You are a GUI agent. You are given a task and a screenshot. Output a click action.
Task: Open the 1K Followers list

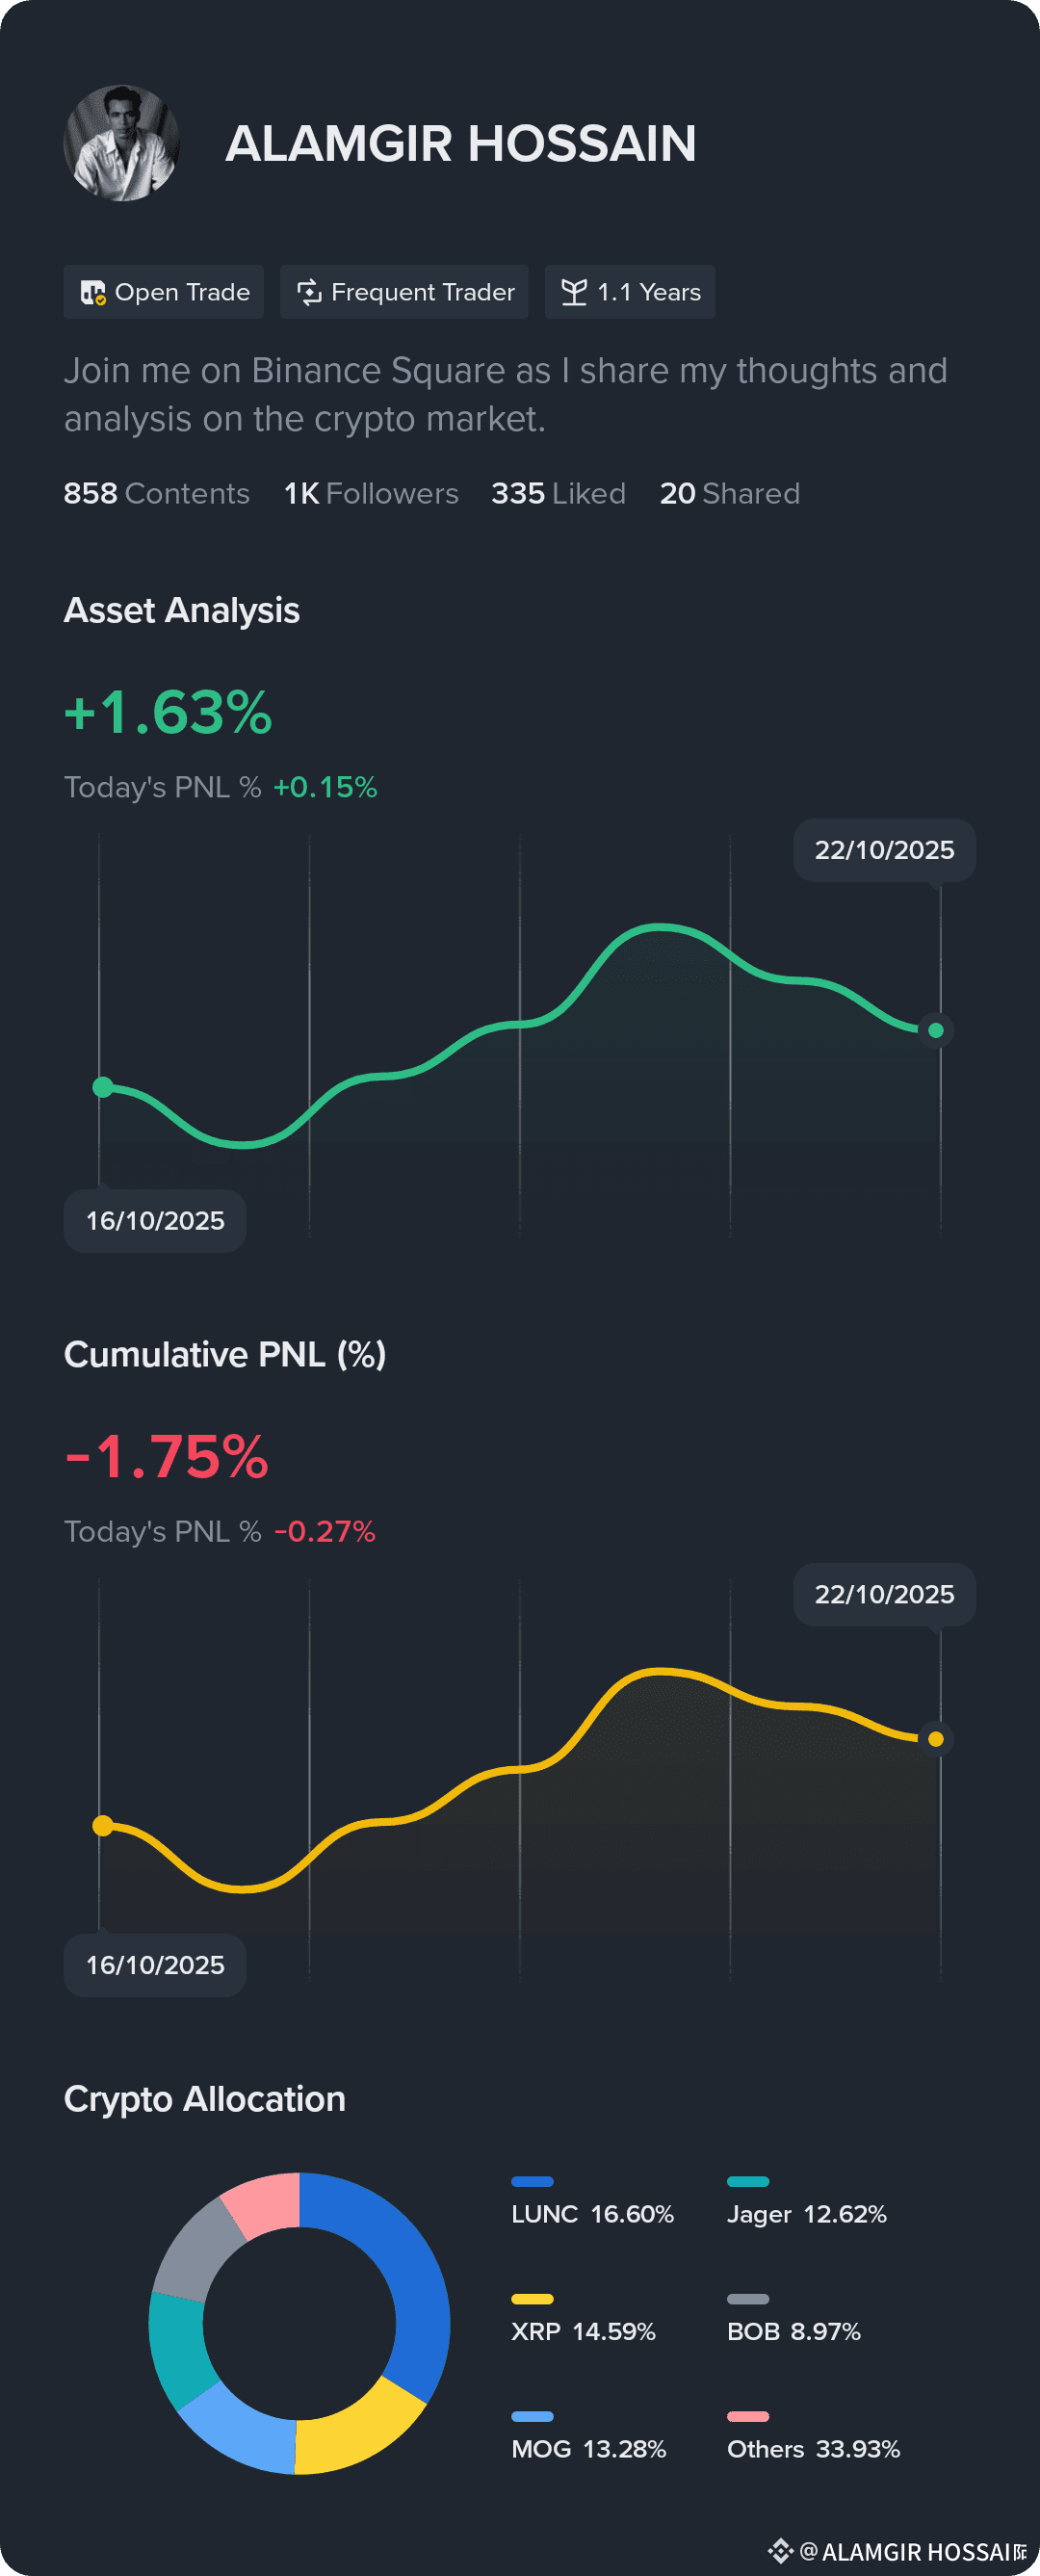(371, 493)
